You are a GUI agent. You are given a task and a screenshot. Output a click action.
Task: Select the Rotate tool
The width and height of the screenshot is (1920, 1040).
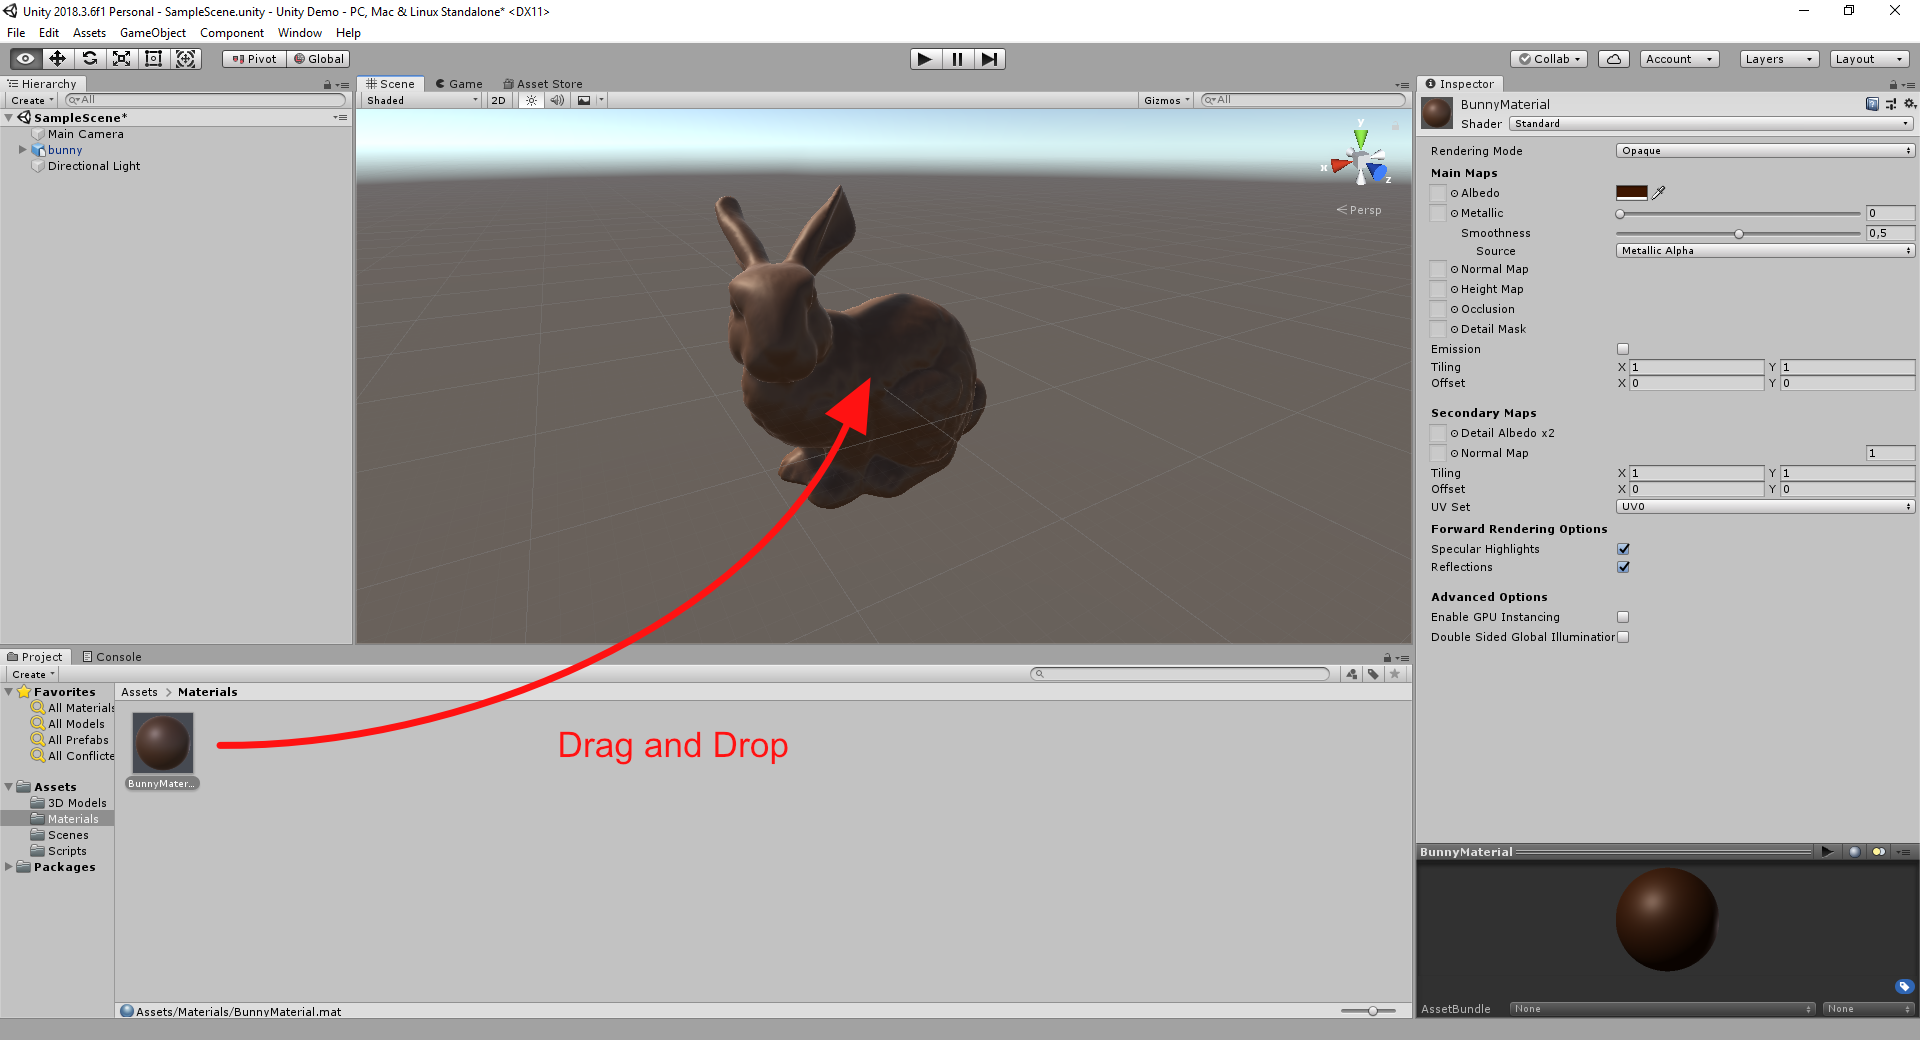(90, 59)
